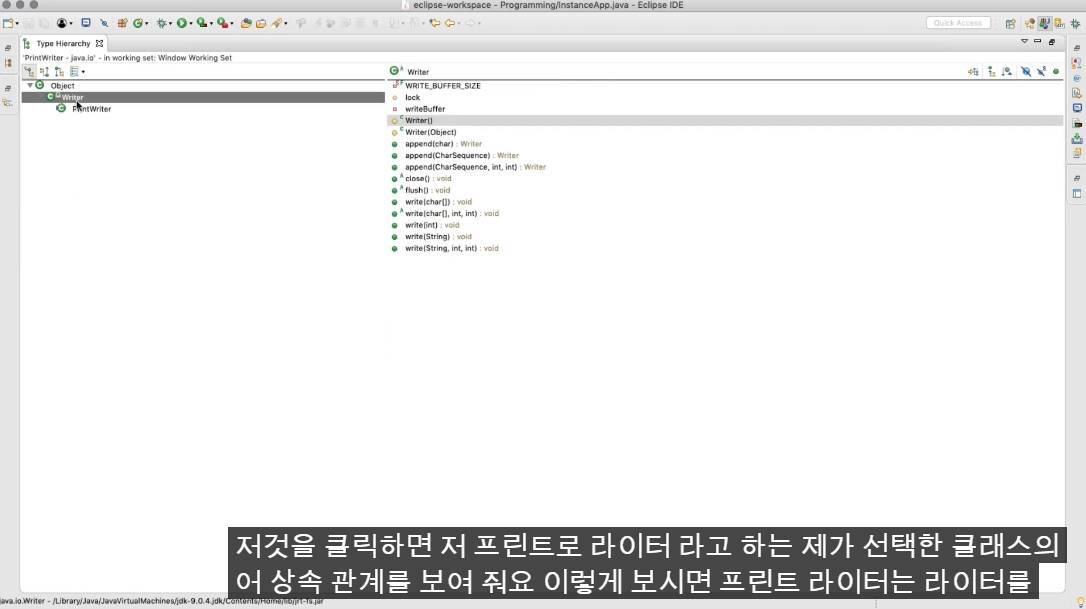
Task: Open Previous Type Hierarchies dropdown arrow
Action: pos(83,72)
